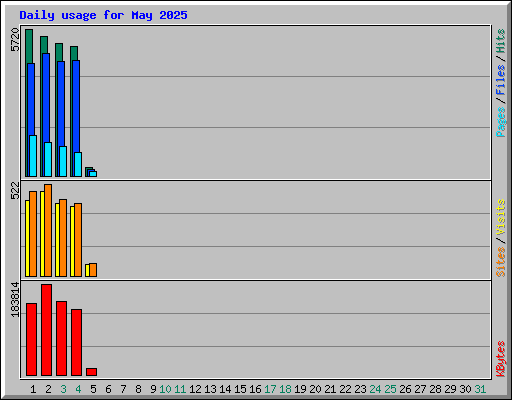The image size is (512, 400).
Task: Click green day label 4 on x-axis
Action: 78,389
